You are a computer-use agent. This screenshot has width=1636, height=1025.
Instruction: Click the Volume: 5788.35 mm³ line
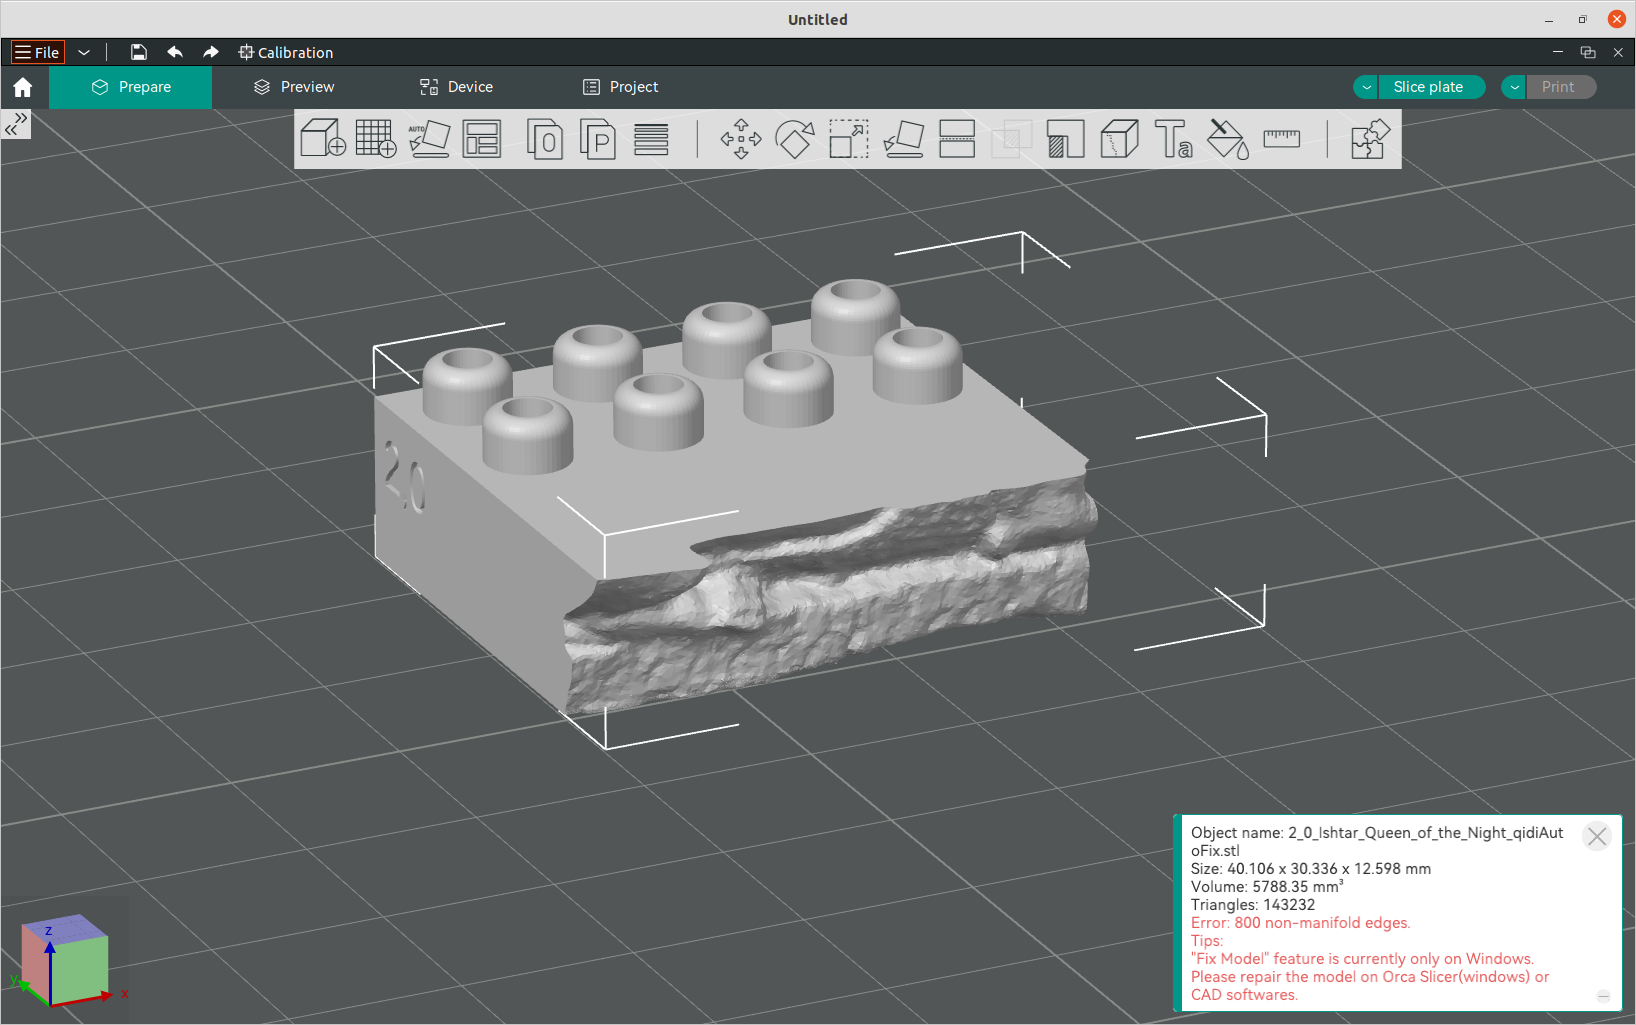click(1267, 887)
